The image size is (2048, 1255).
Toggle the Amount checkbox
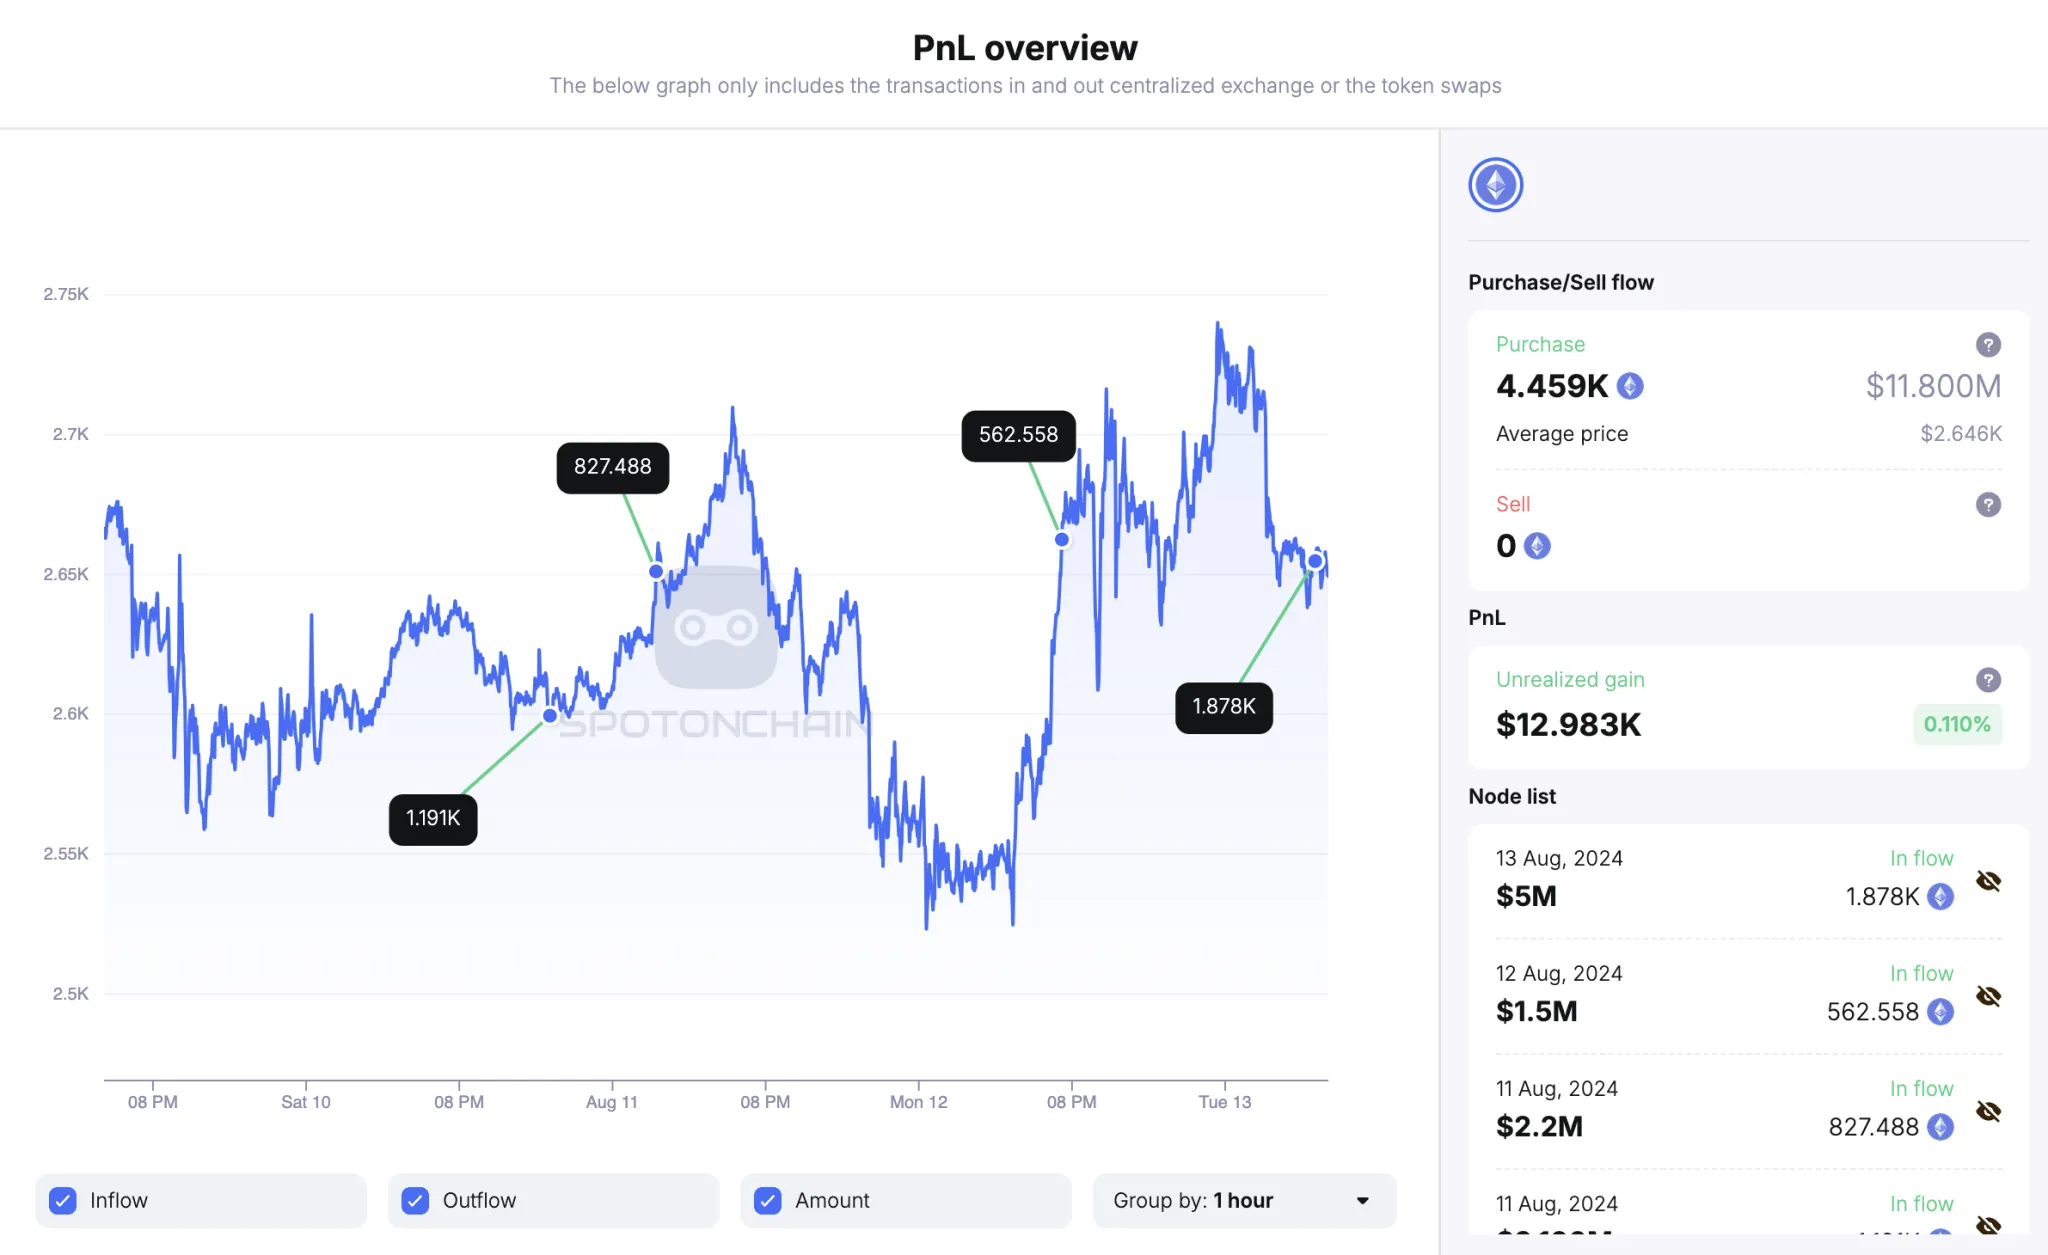[x=768, y=1201]
